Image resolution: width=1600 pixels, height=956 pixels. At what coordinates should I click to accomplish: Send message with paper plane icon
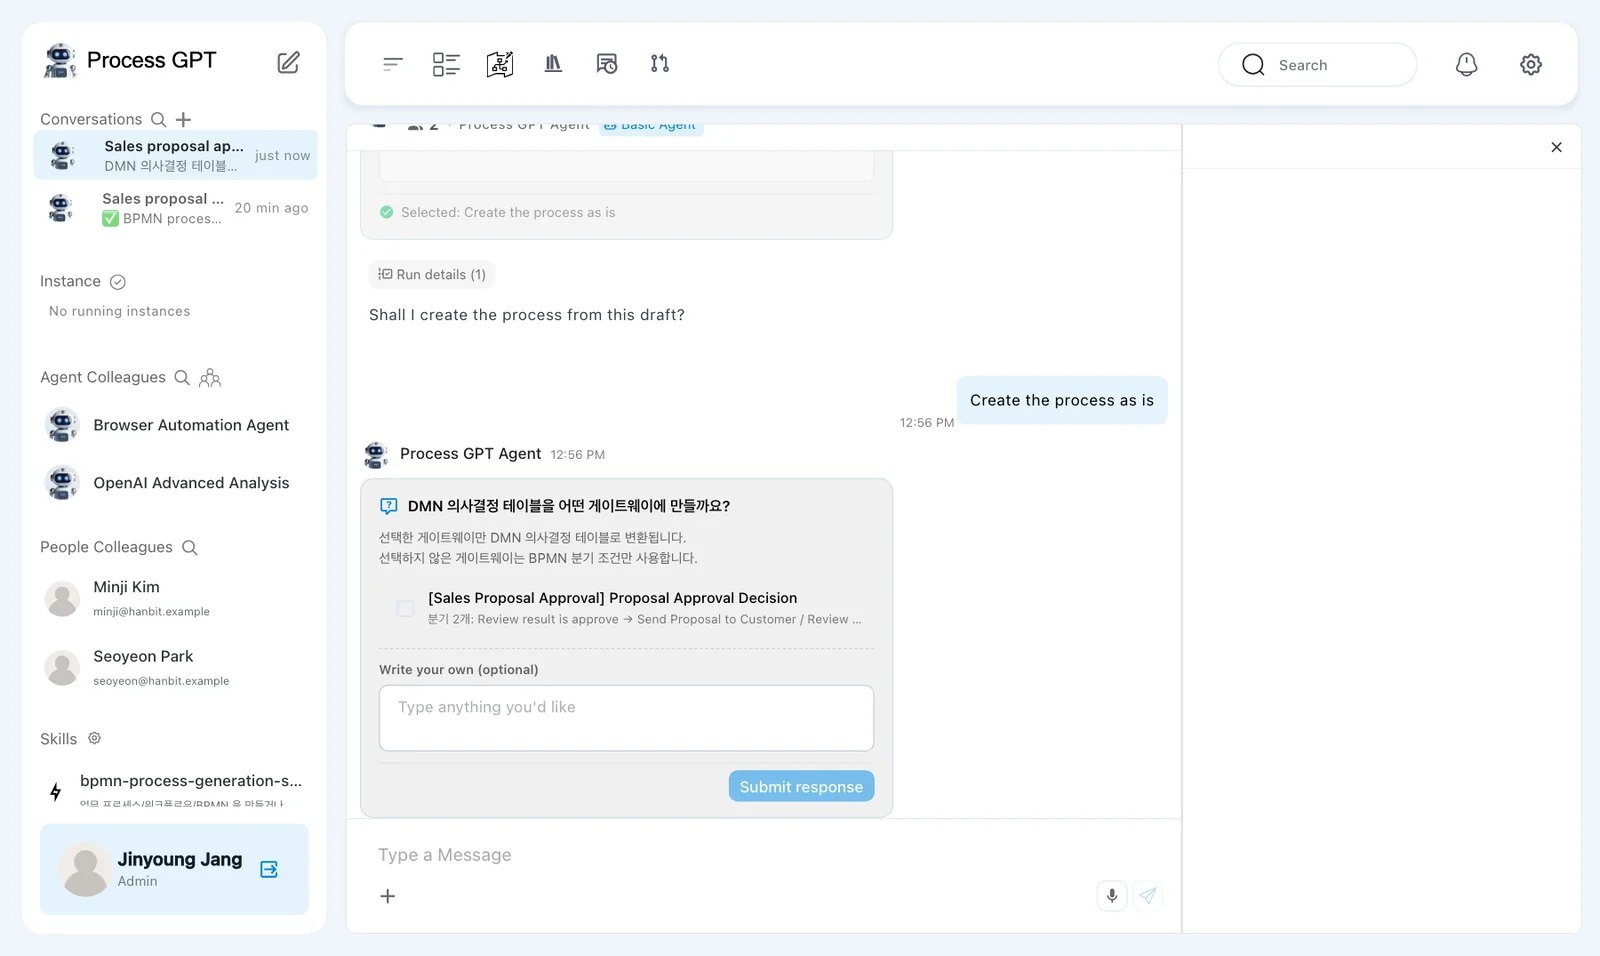click(x=1148, y=896)
